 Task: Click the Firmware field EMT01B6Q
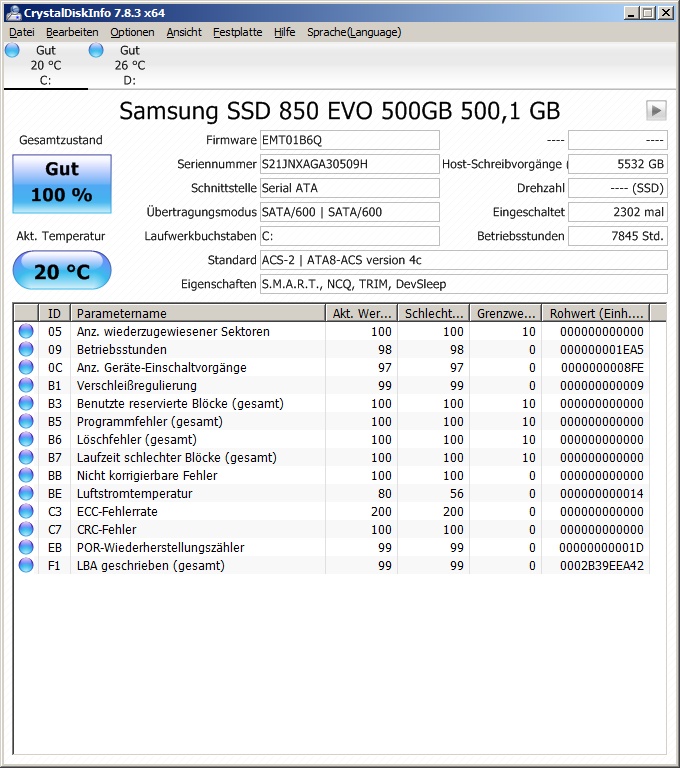click(350, 140)
